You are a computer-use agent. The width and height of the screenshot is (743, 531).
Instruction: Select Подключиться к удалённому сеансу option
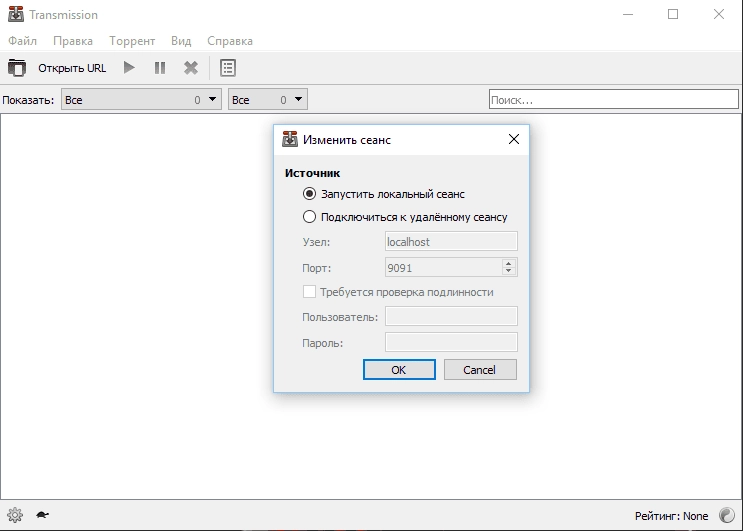(x=309, y=217)
